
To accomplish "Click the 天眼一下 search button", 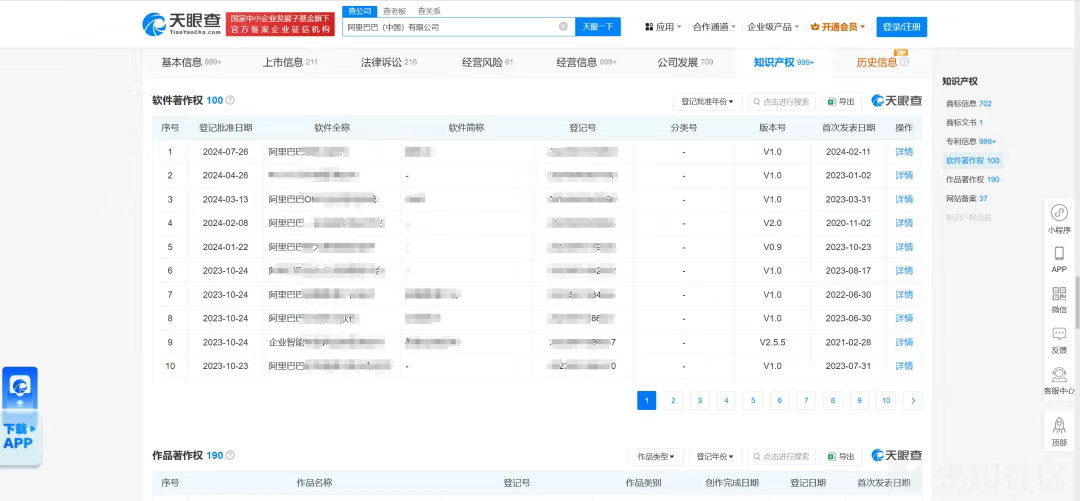I will pos(597,27).
